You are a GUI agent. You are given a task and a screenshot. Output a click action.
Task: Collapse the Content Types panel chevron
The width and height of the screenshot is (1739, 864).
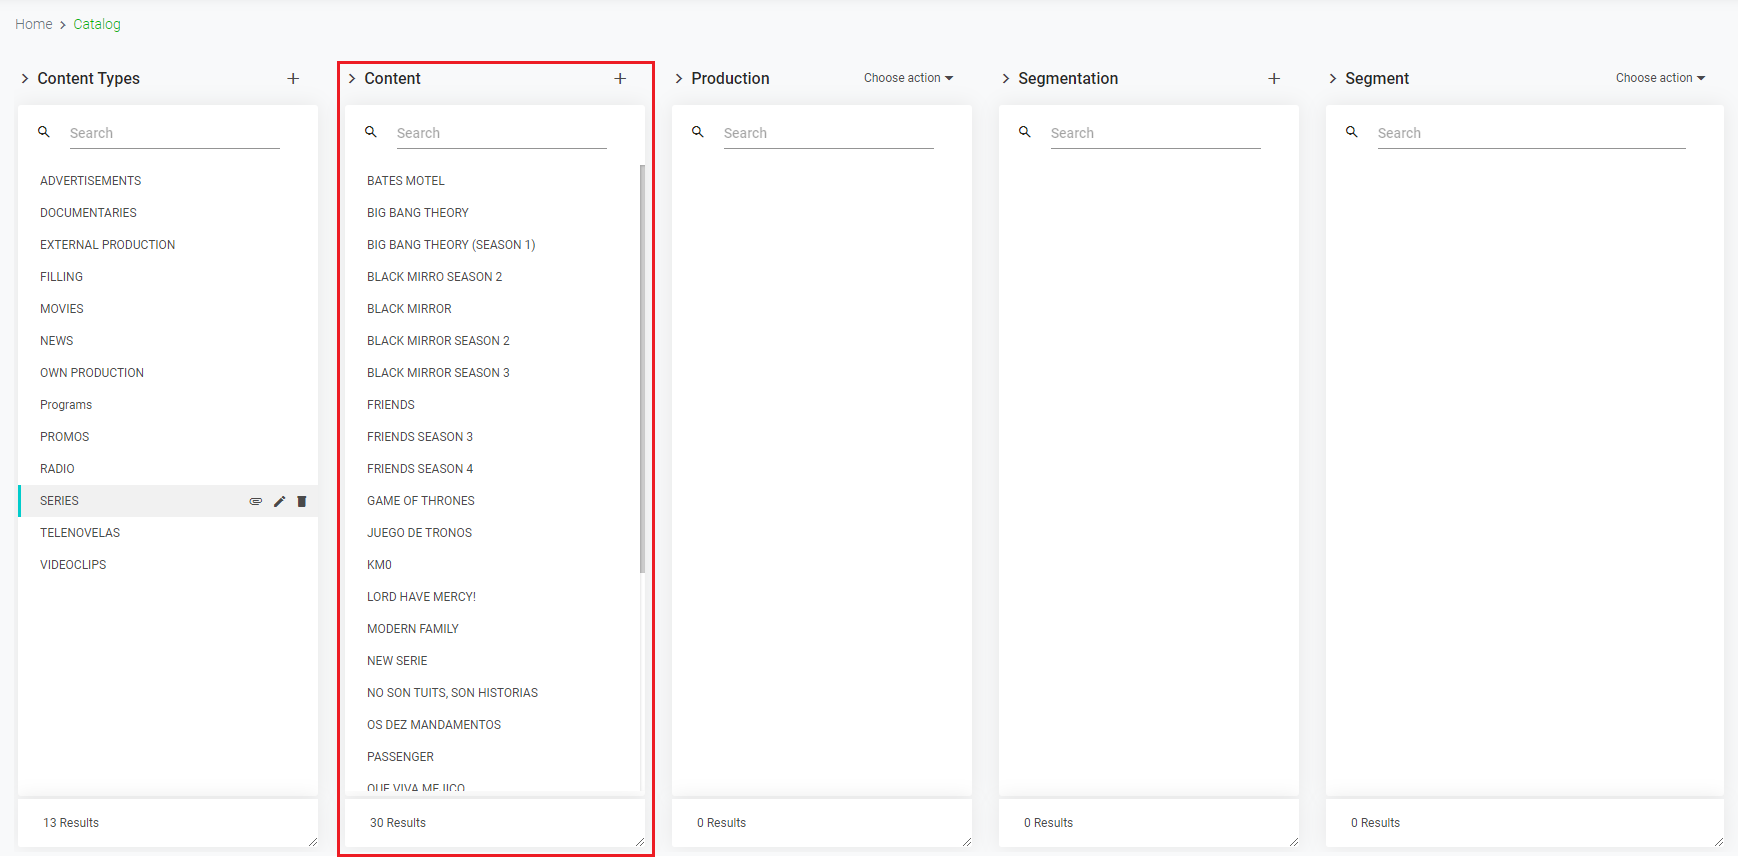(x=25, y=79)
